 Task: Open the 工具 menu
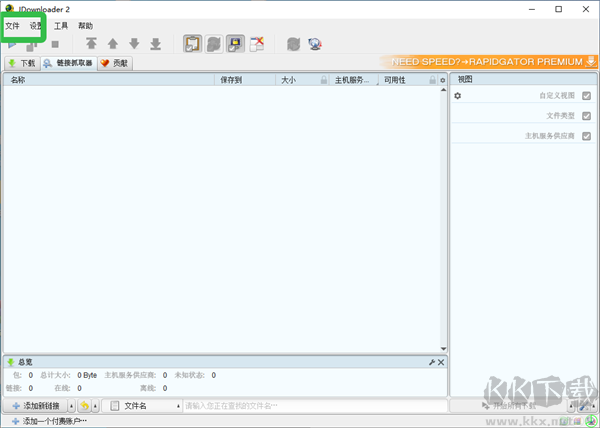tap(61, 26)
